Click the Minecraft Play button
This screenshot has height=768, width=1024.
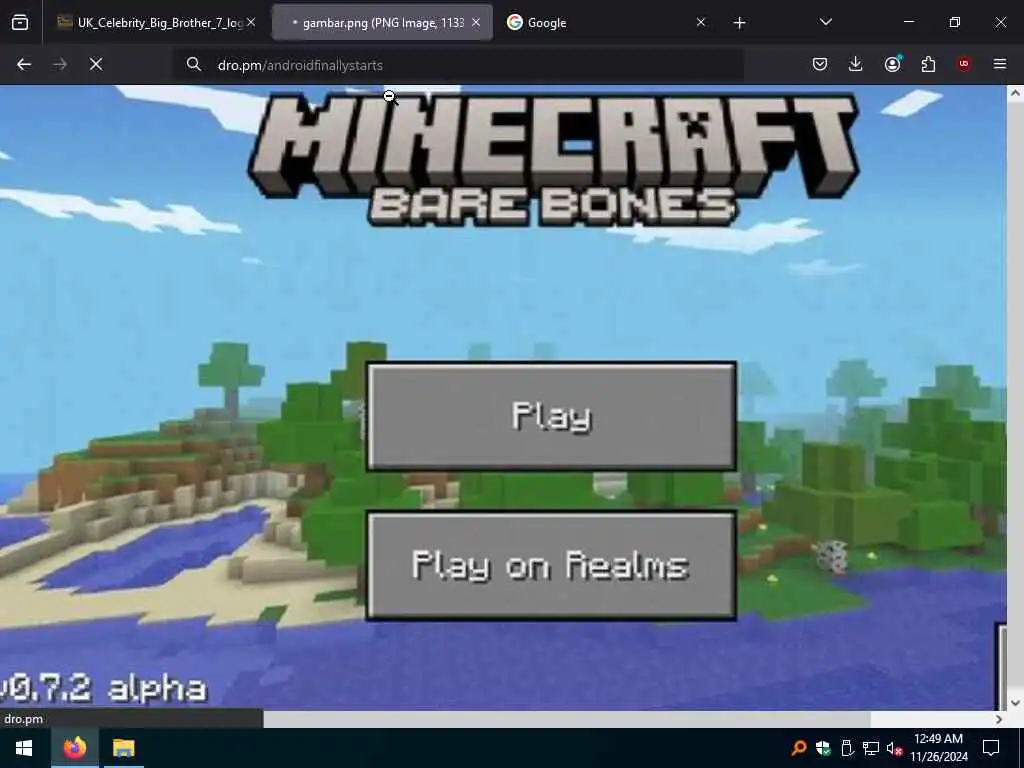[552, 416]
